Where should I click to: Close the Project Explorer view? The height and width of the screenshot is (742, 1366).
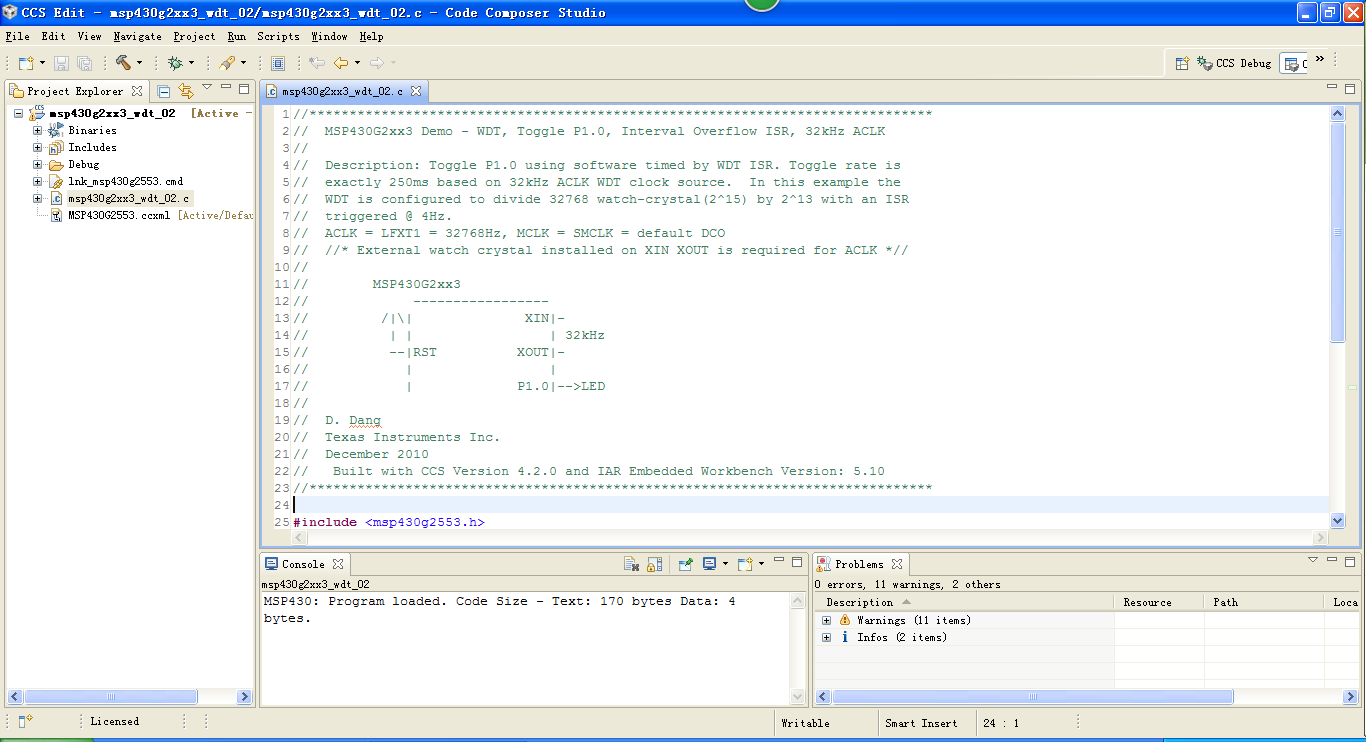coord(137,91)
